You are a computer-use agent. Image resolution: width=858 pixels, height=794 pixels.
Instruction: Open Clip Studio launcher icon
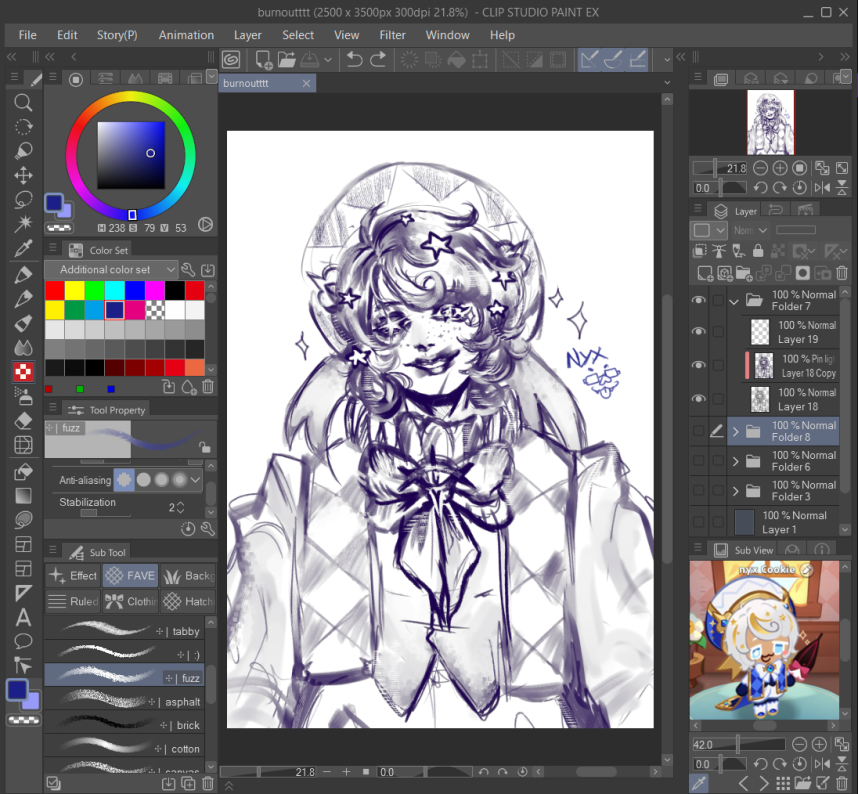[231, 59]
